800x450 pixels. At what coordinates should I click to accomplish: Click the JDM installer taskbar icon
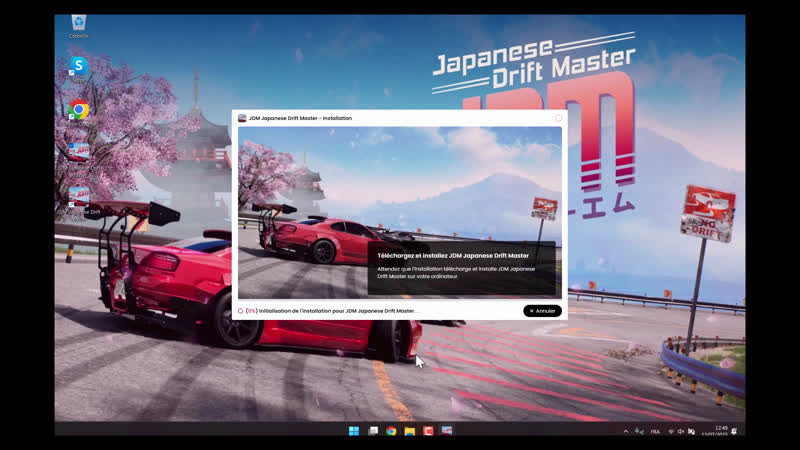[x=446, y=431]
